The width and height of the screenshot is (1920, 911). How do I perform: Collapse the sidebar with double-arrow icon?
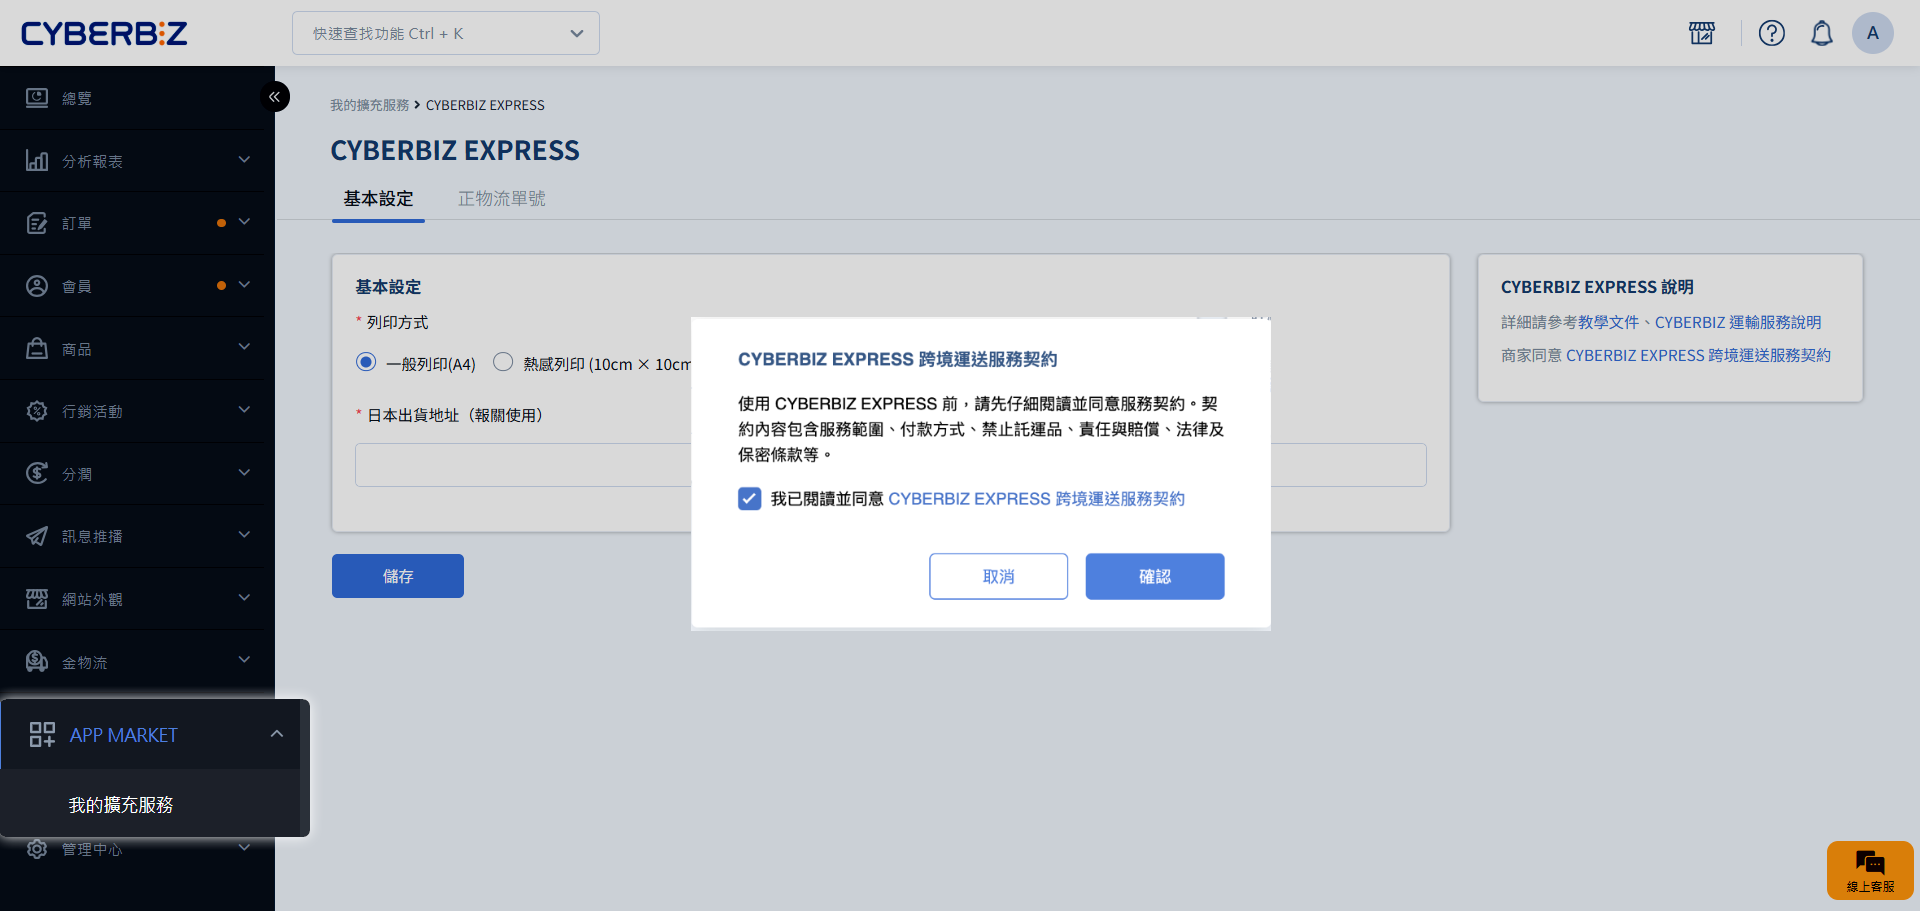point(274,97)
